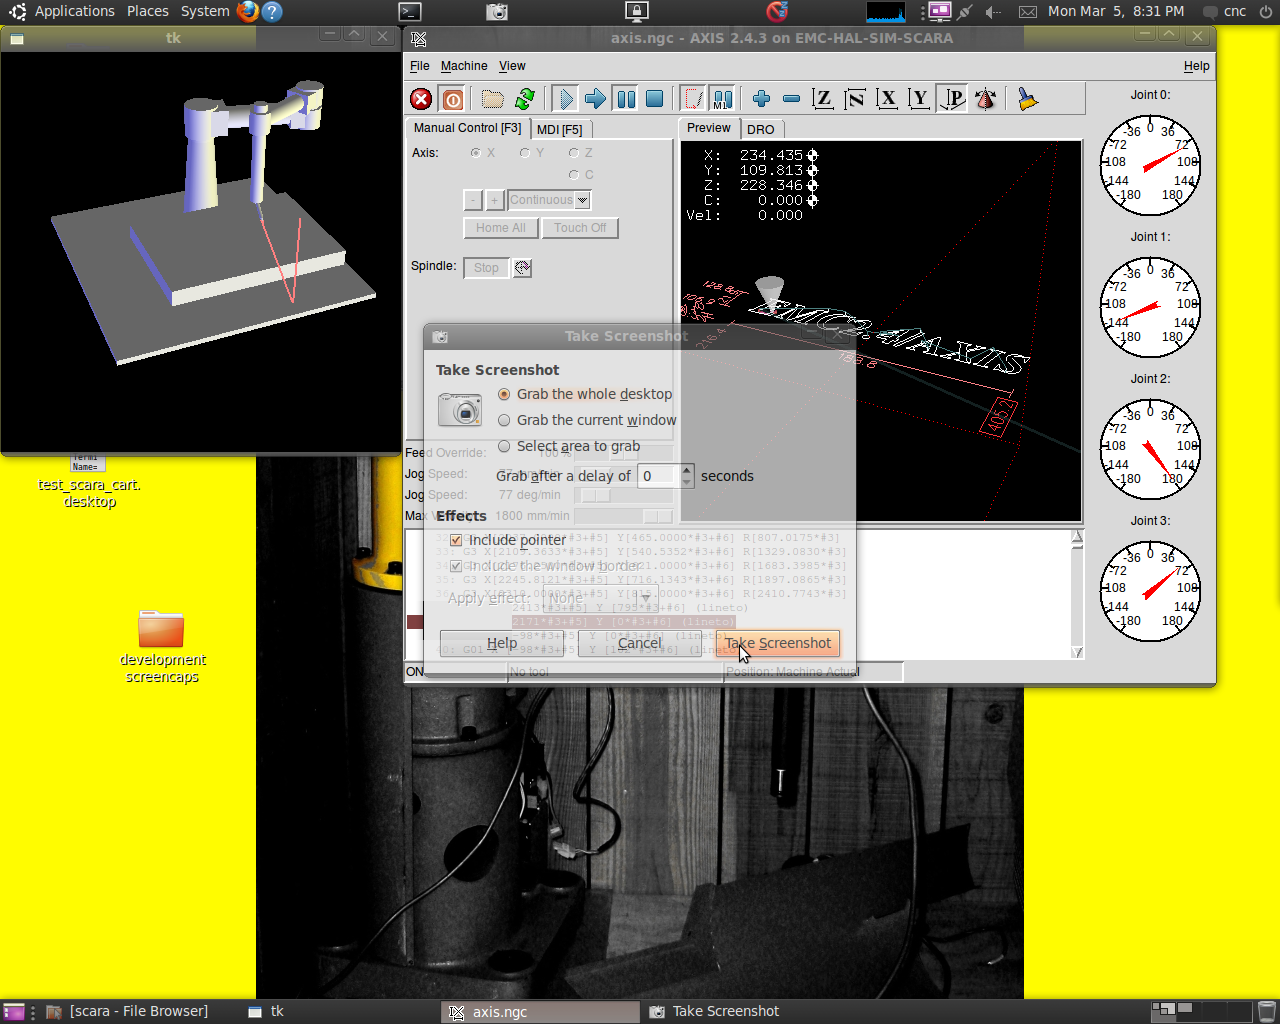Click the G-code listing vertical scrollbar
This screenshot has height=1024, width=1280.
tap(1077, 594)
